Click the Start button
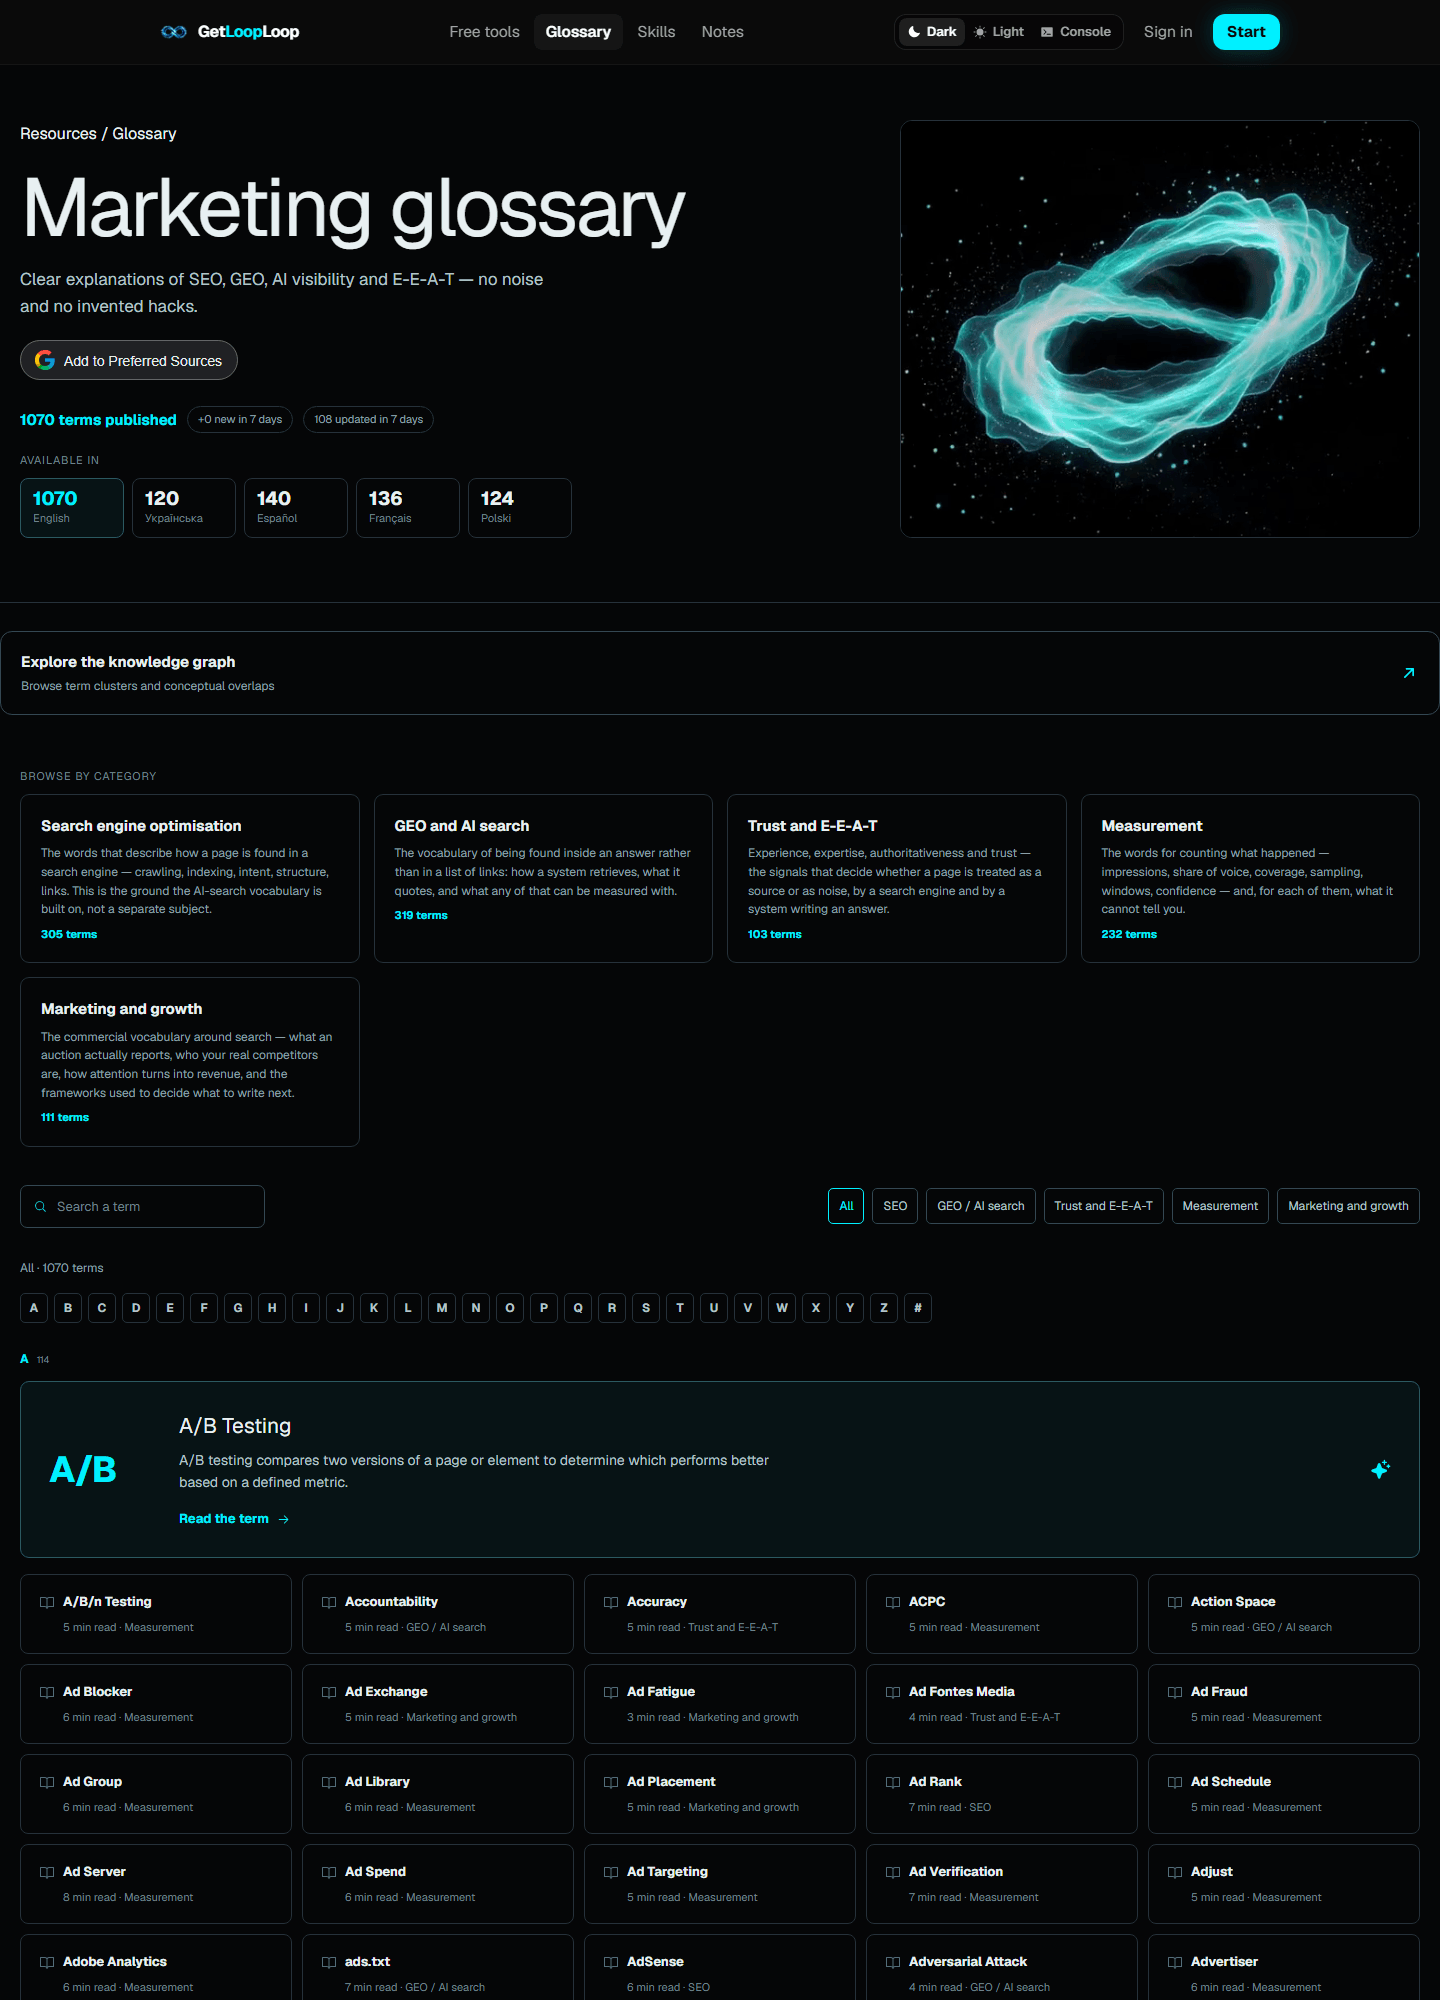 click(1246, 32)
